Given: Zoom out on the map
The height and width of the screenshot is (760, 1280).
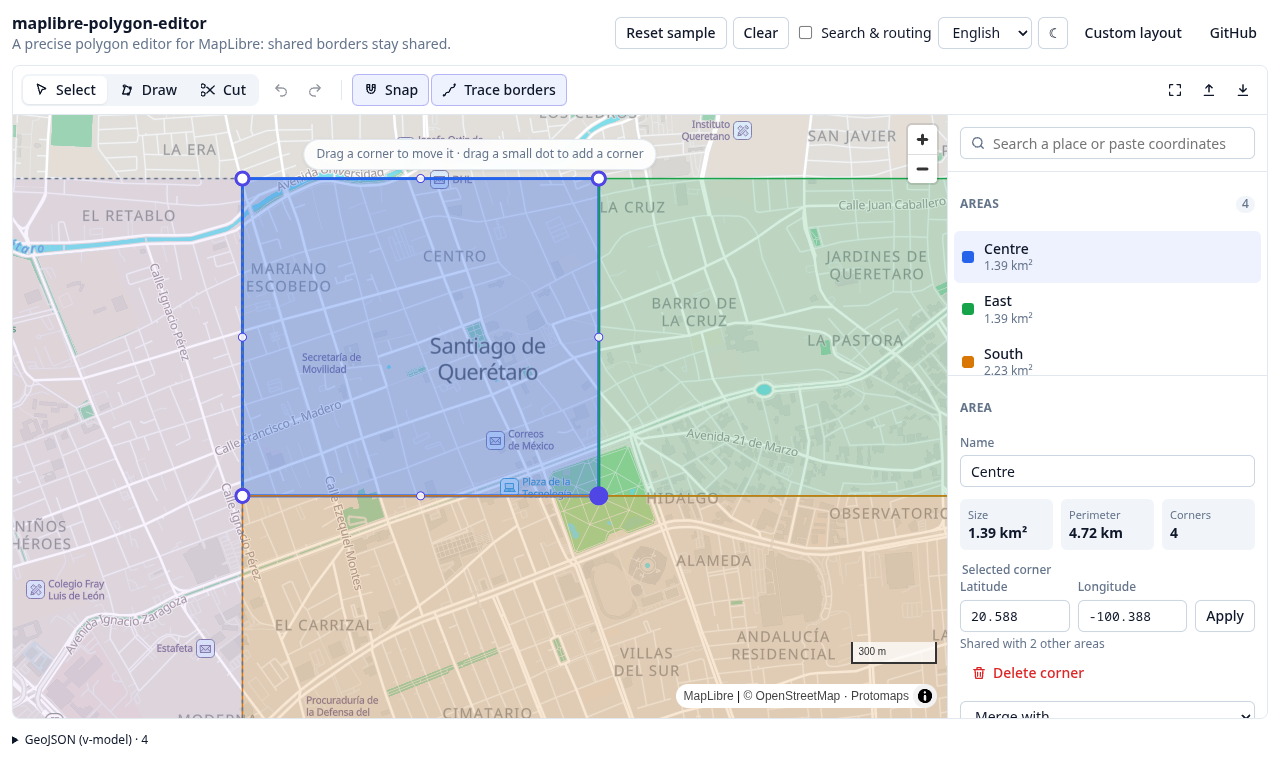Looking at the screenshot, I should point(922,169).
